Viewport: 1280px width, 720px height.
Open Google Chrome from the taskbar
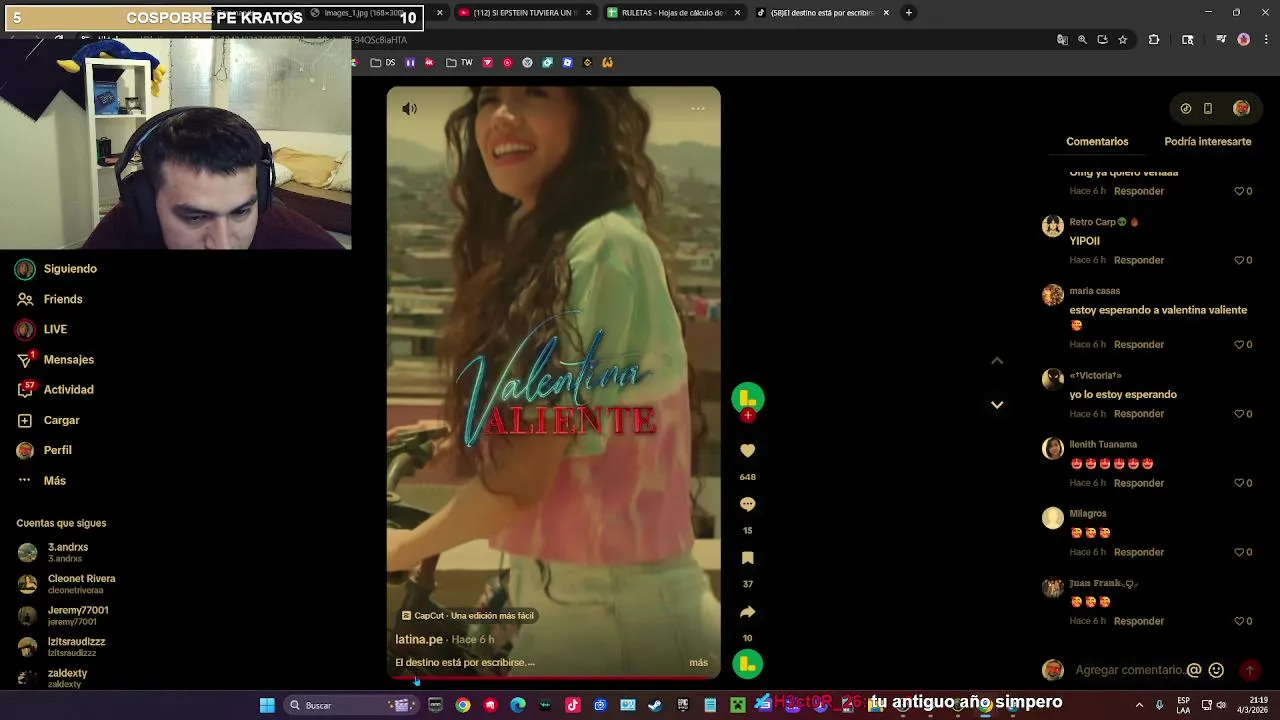coord(463,705)
